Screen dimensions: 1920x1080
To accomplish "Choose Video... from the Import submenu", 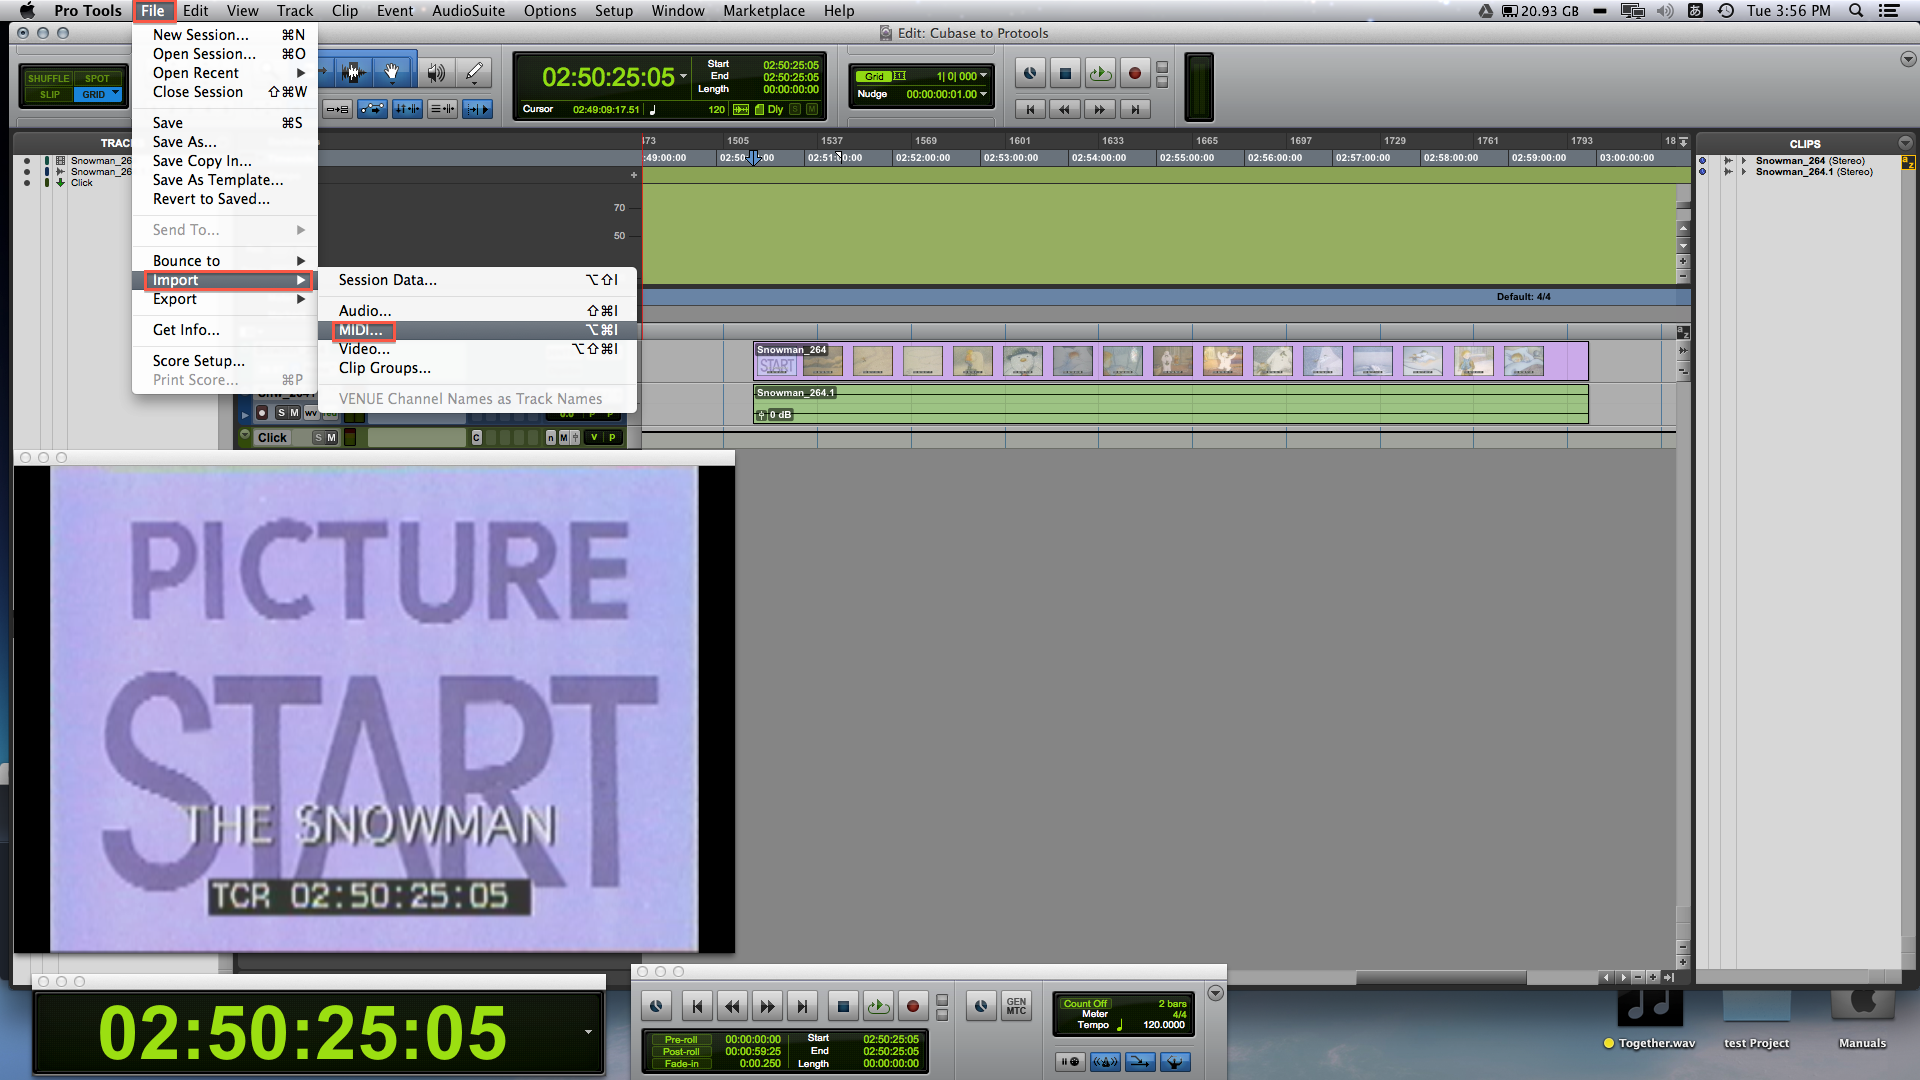I will pos(478,349).
